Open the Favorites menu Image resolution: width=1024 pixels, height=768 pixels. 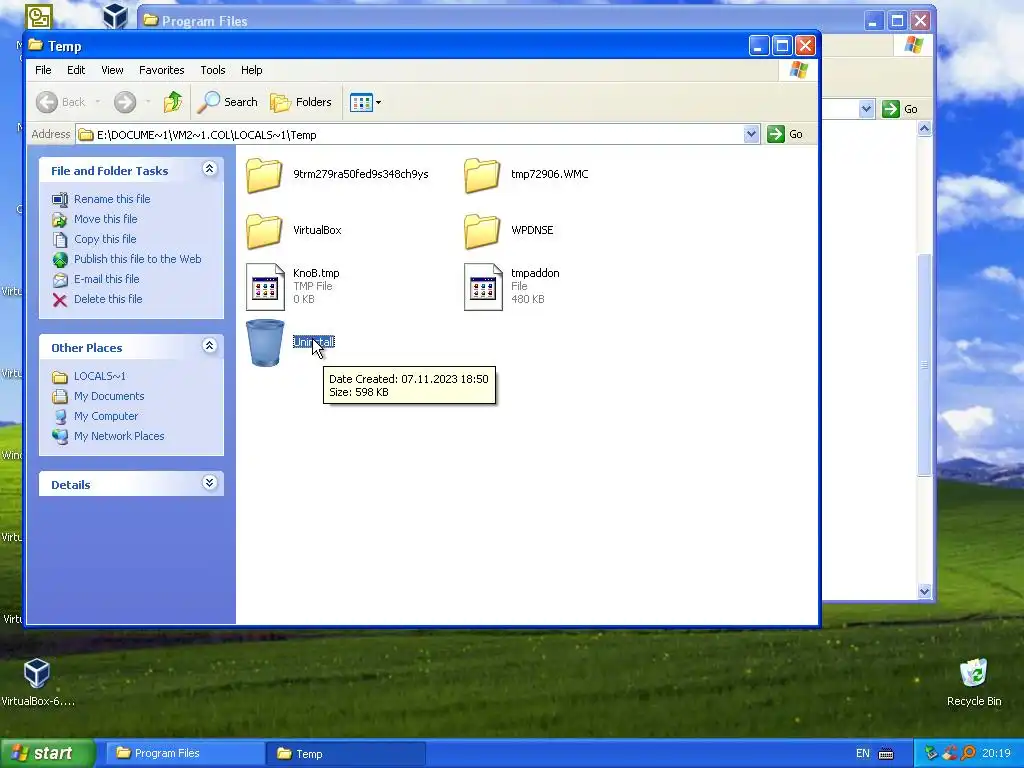pyautogui.click(x=161, y=70)
